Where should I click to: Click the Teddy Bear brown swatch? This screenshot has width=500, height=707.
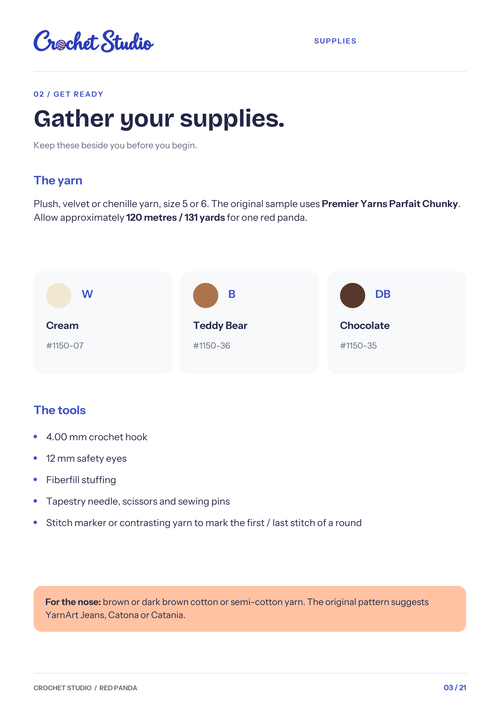click(x=206, y=295)
